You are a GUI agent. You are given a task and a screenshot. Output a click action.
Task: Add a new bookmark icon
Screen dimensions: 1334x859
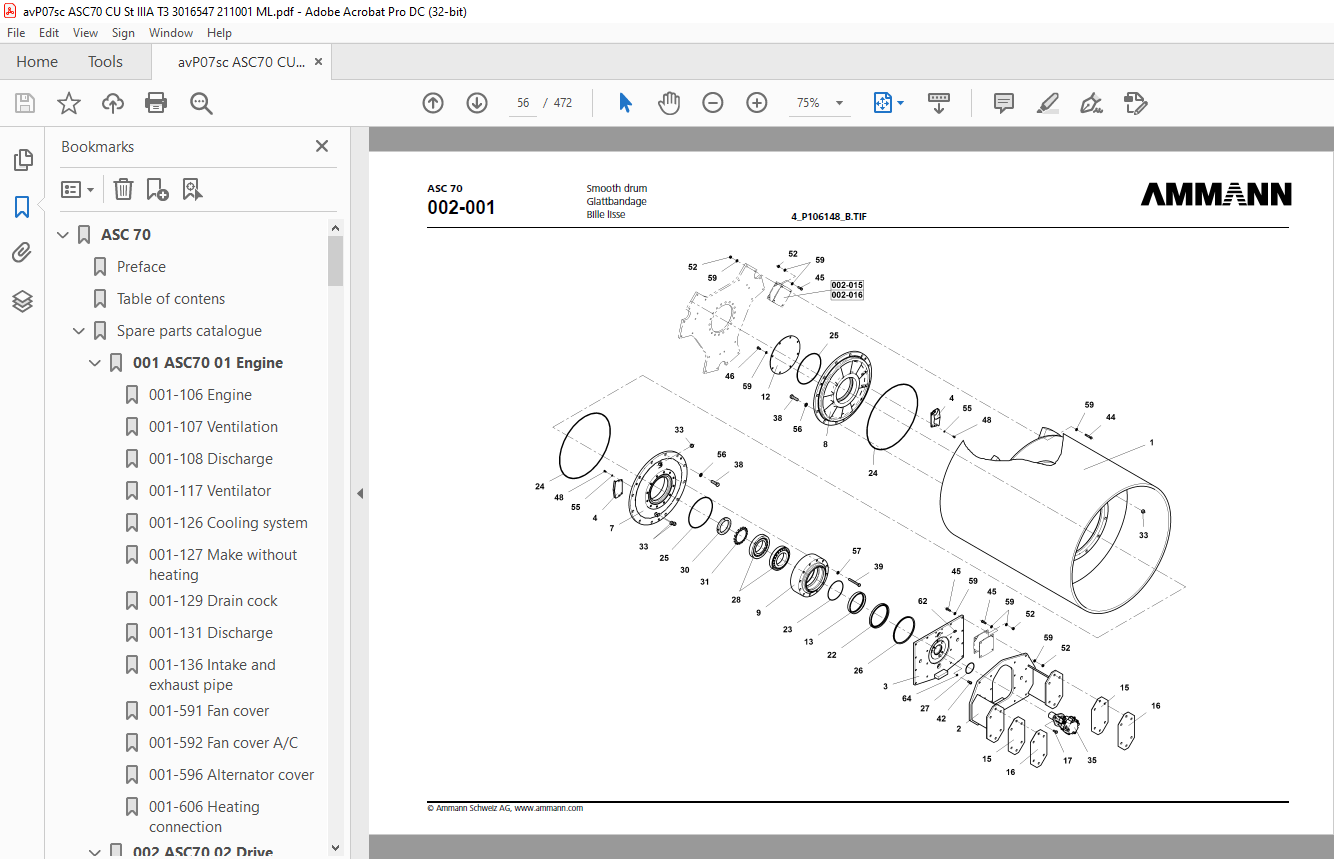click(157, 189)
